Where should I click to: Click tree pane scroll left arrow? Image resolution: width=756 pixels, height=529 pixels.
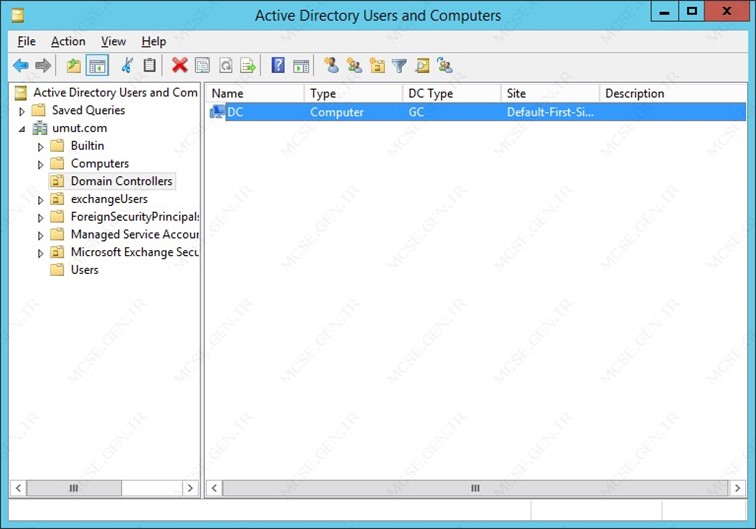[18, 488]
